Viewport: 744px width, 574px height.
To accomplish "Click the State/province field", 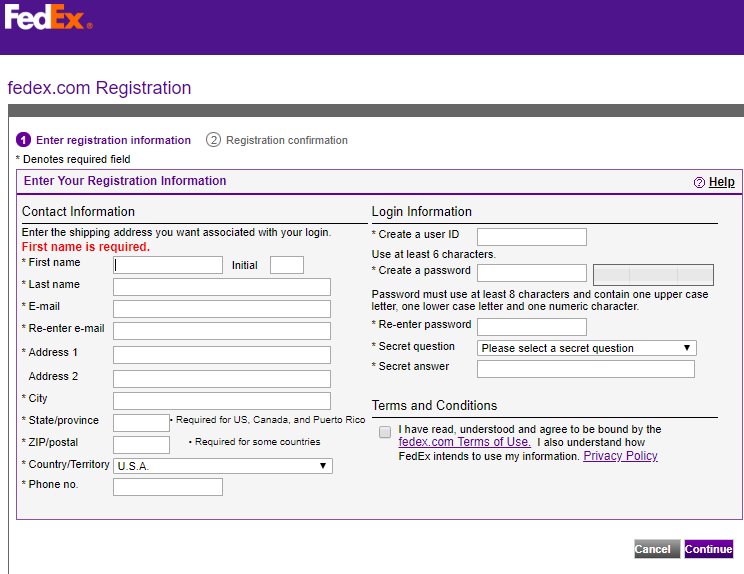I will [141, 423].
